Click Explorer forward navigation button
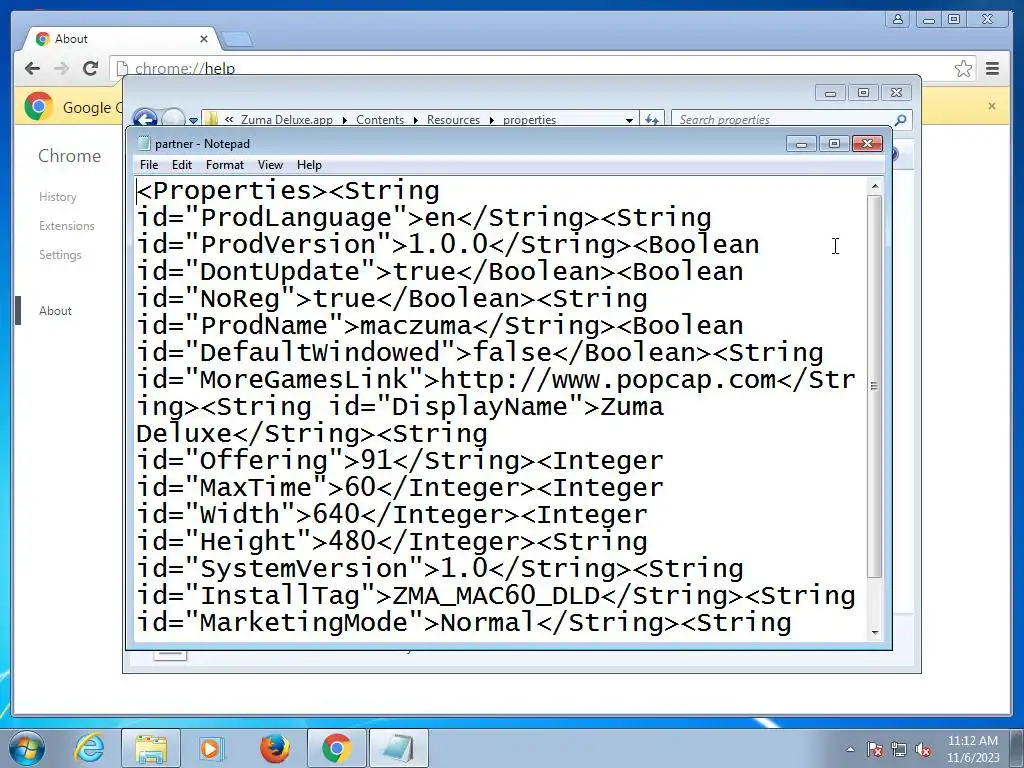The height and width of the screenshot is (768, 1024). pos(173,120)
